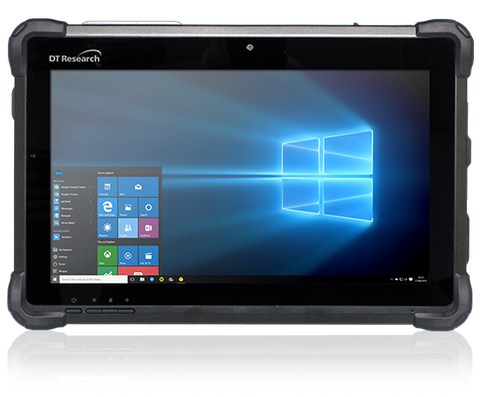This screenshot has height=397, width=480.
Task: Launch the green Xbox tile
Action: (x=107, y=256)
